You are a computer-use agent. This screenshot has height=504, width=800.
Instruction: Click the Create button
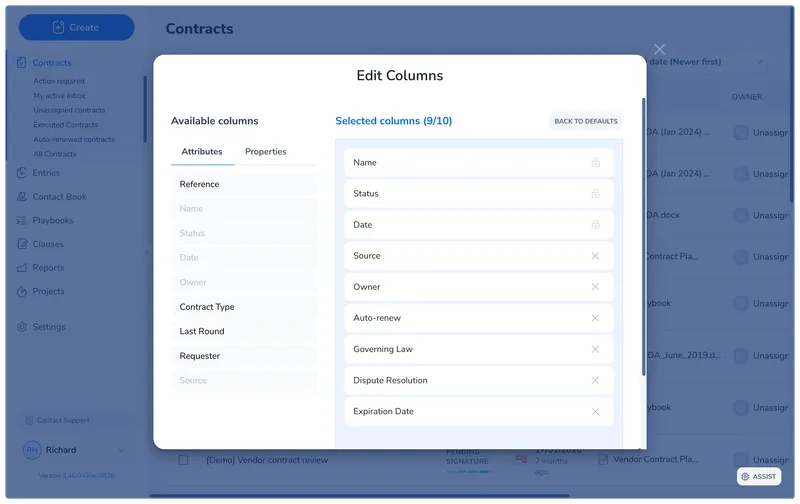pos(77,27)
